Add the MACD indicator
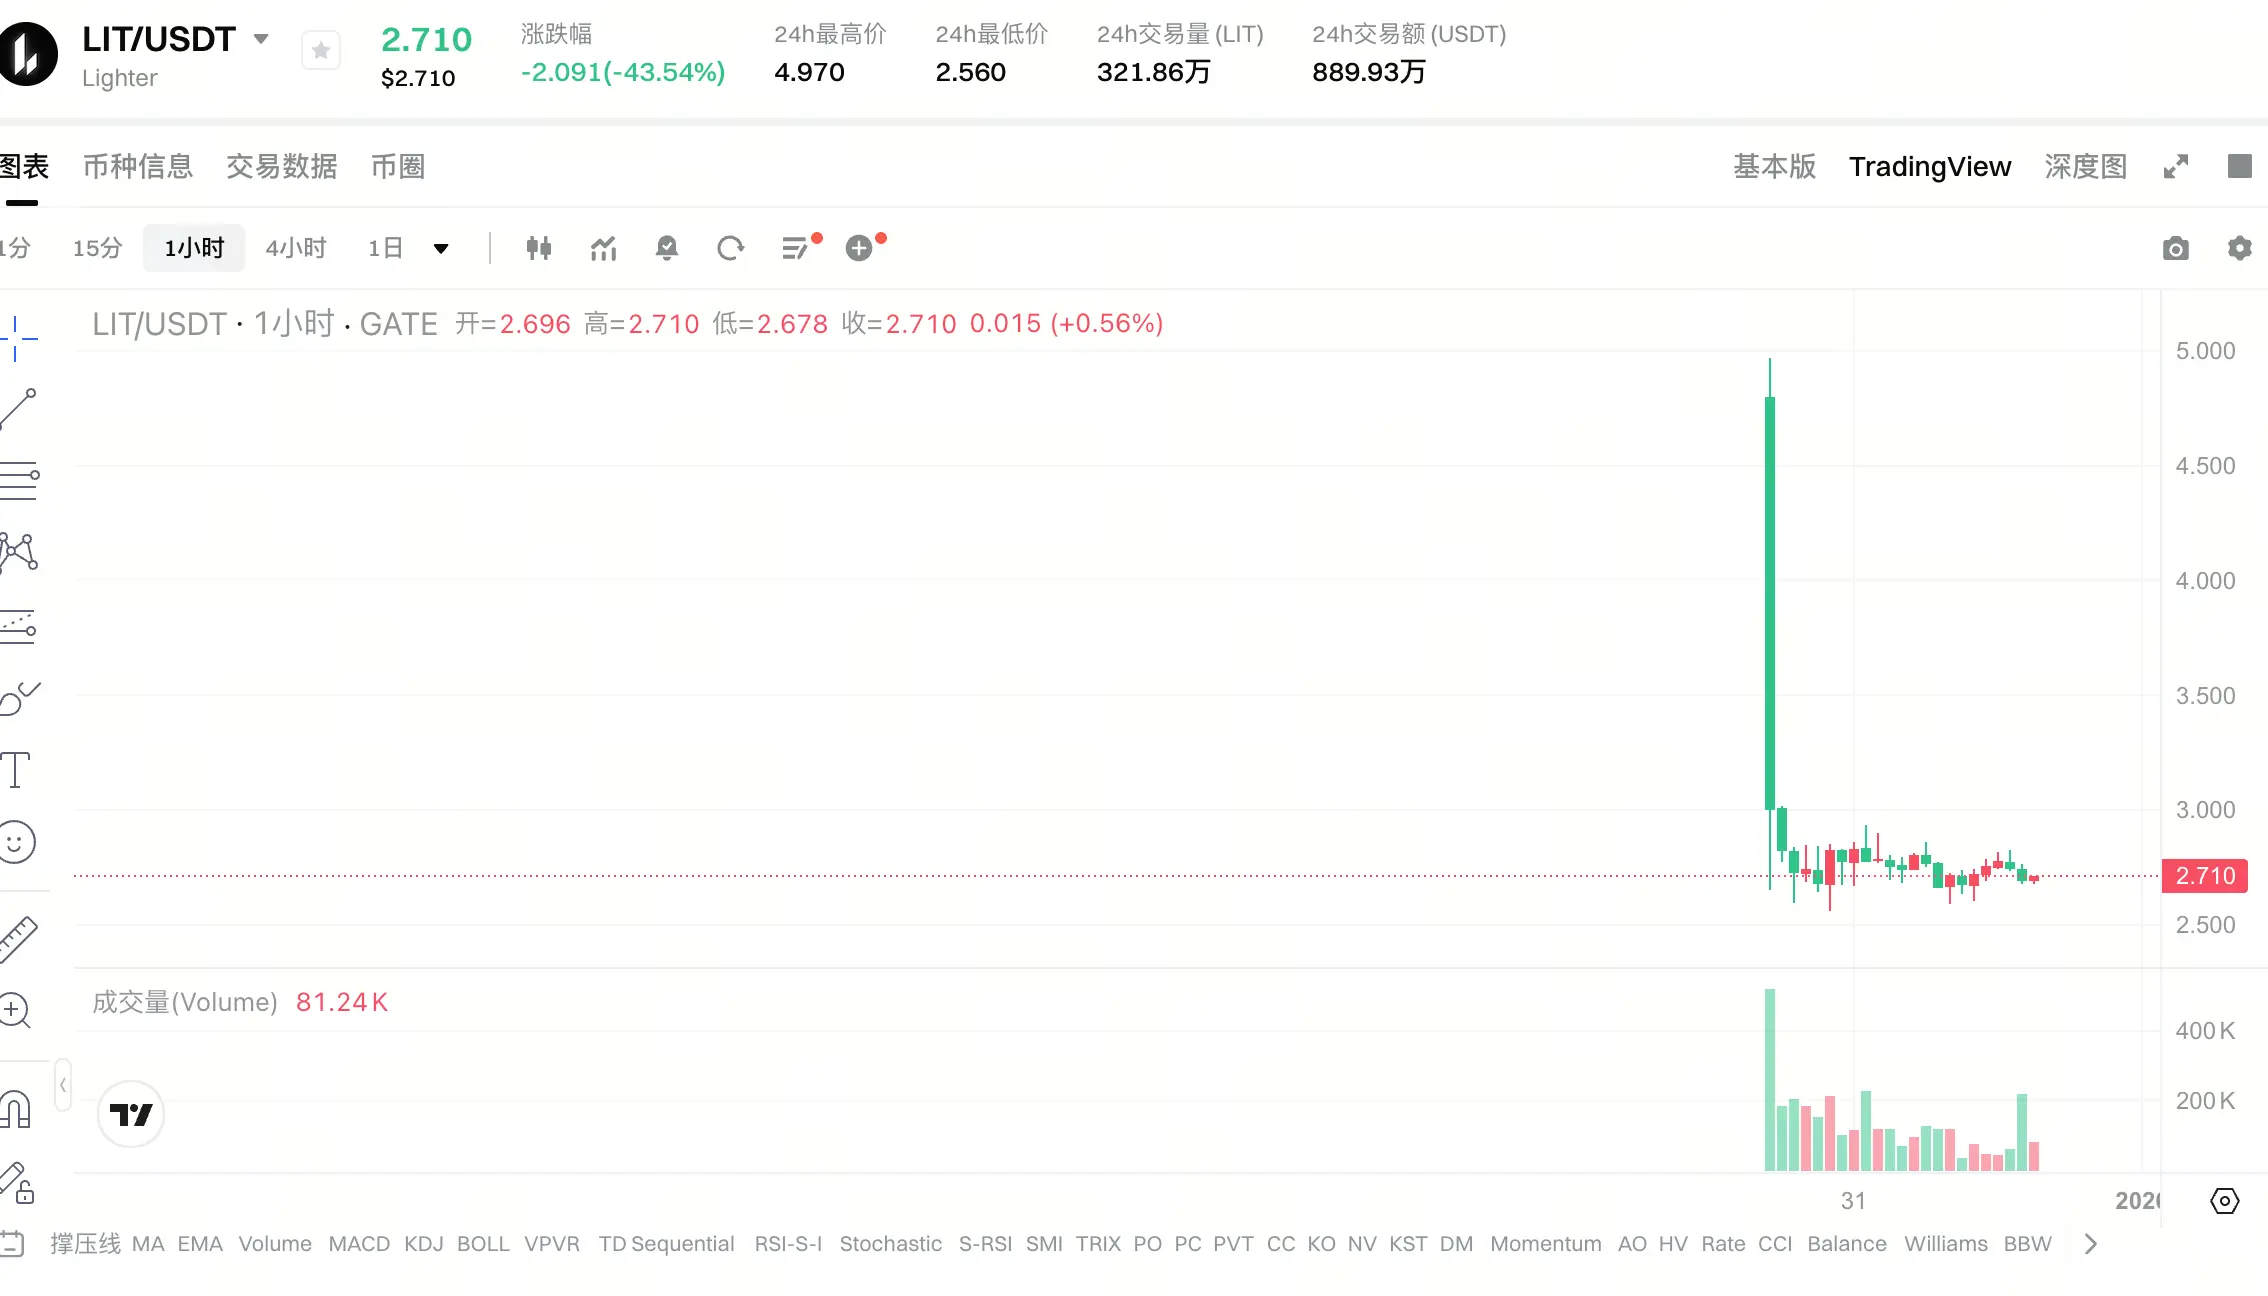The image size is (2268, 1296). click(359, 1244)
